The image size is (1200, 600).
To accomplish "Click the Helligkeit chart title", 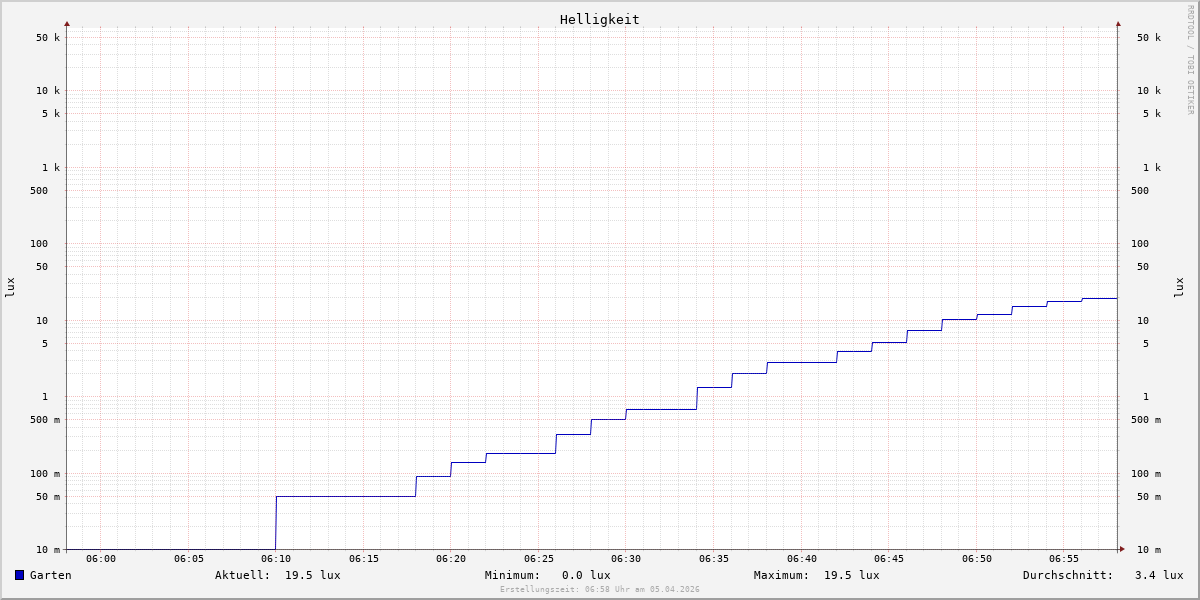I will (x=599, y=19).
